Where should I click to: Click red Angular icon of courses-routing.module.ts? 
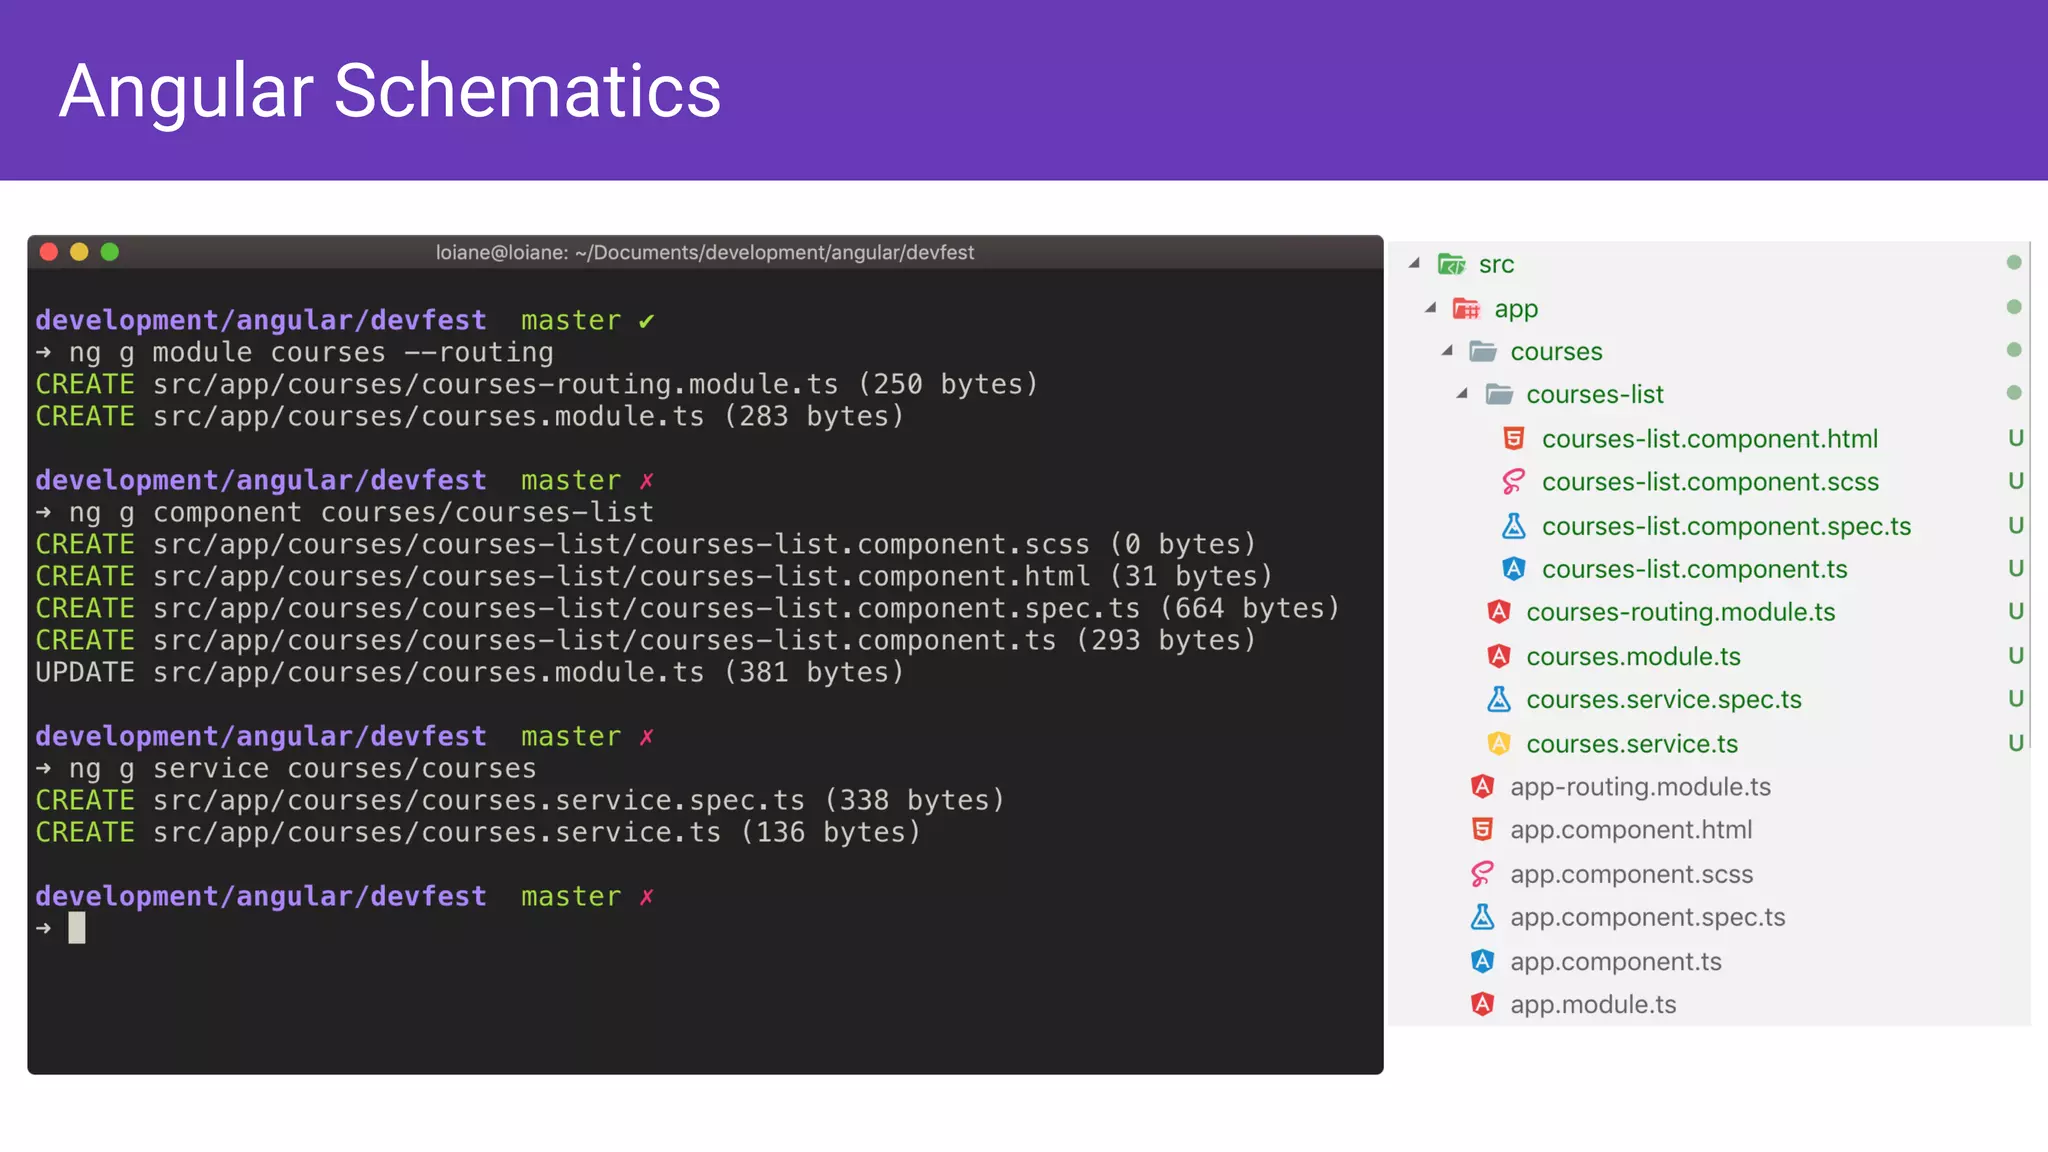coord(1498,612)
